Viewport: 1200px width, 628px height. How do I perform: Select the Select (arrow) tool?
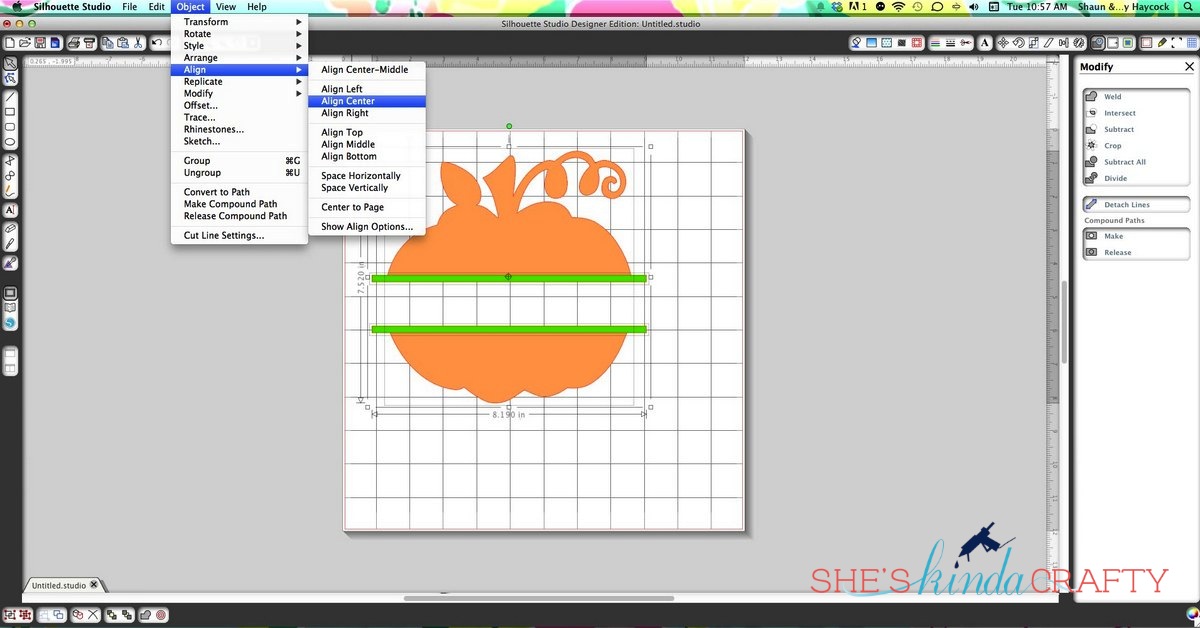pos(10,63)
